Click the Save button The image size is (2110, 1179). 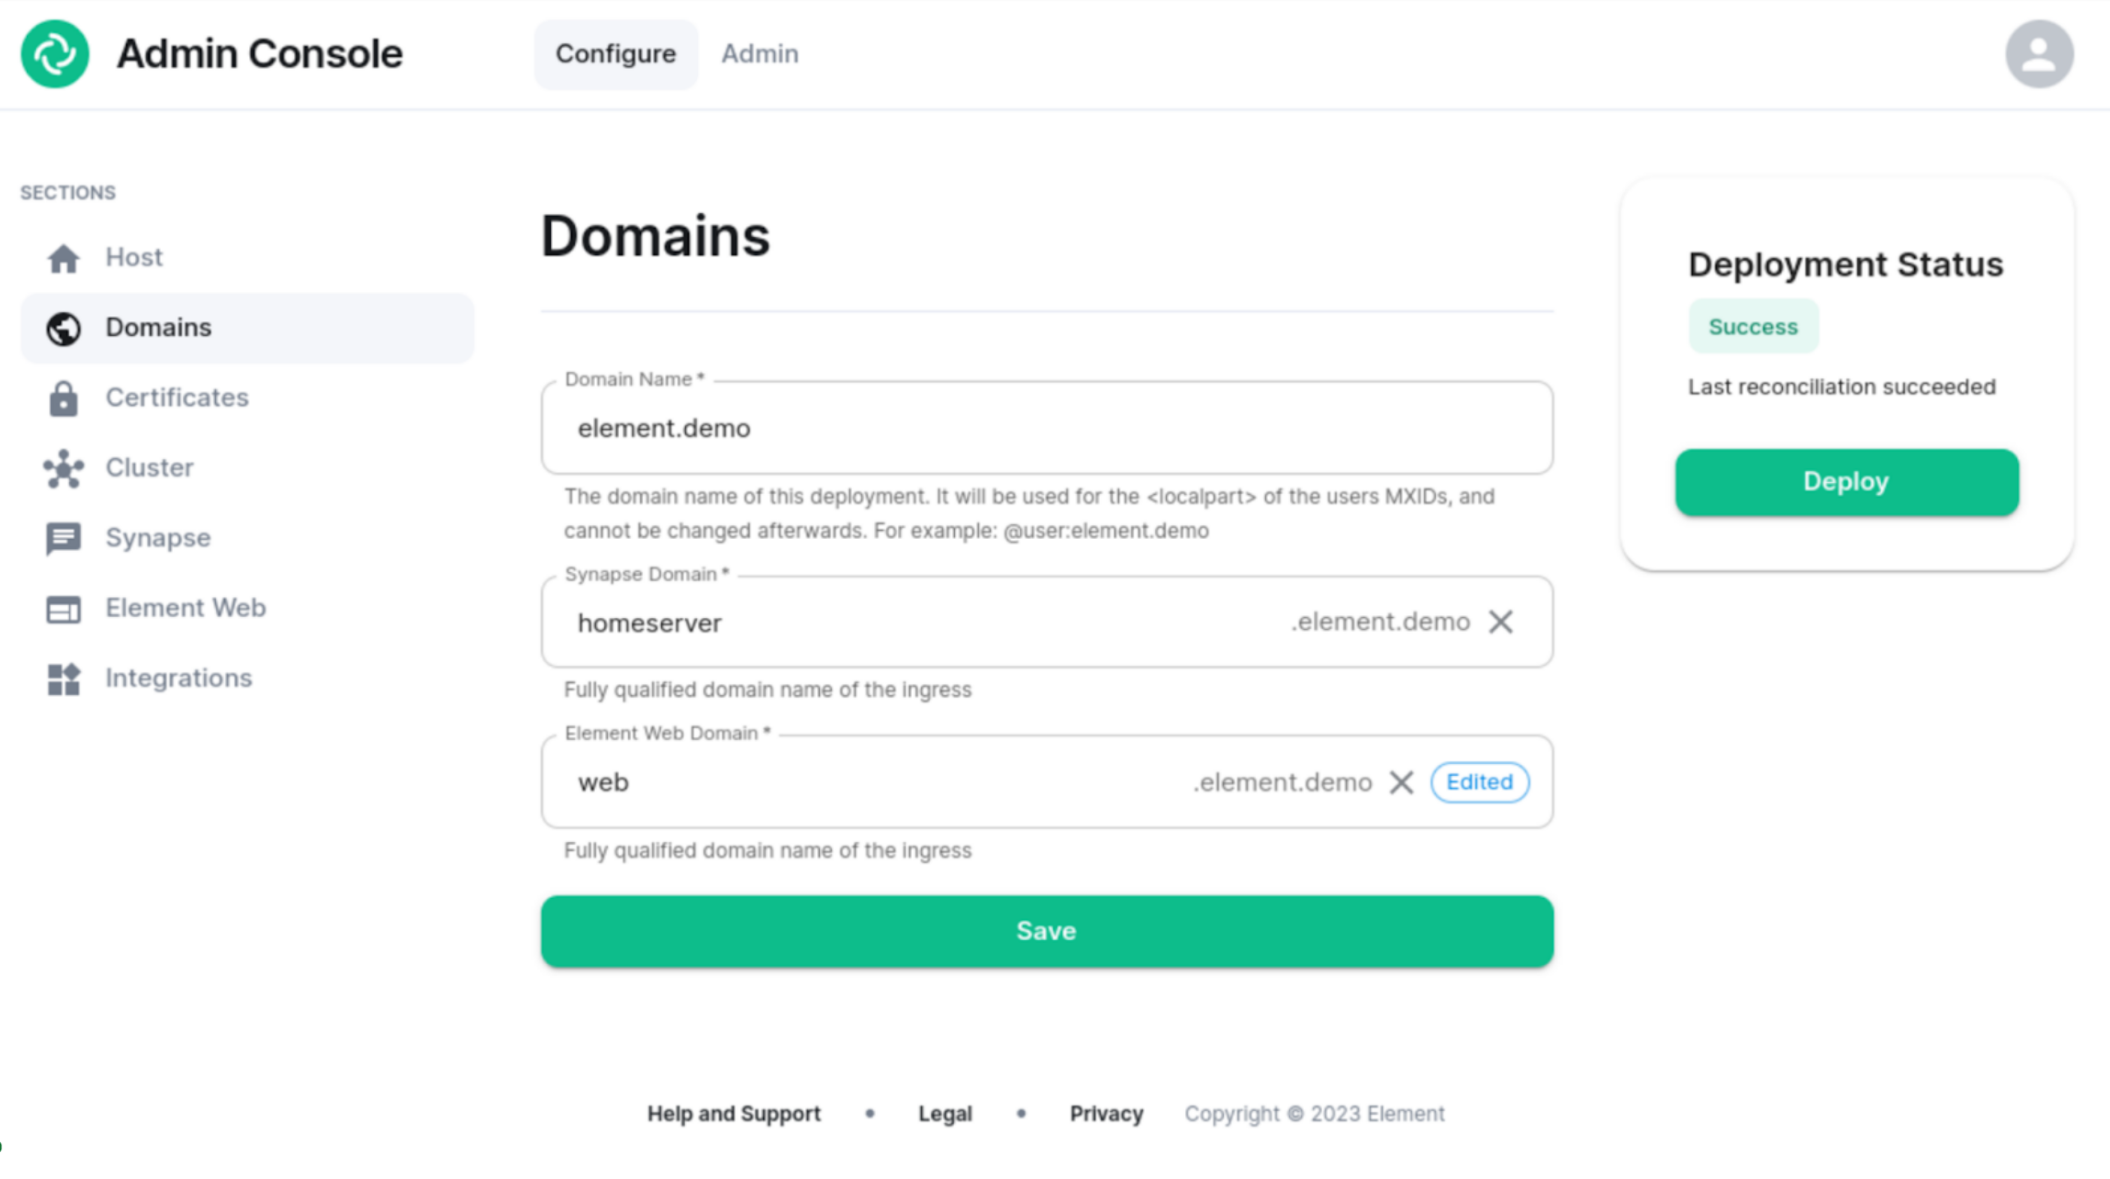click(x=1047, y=931)
